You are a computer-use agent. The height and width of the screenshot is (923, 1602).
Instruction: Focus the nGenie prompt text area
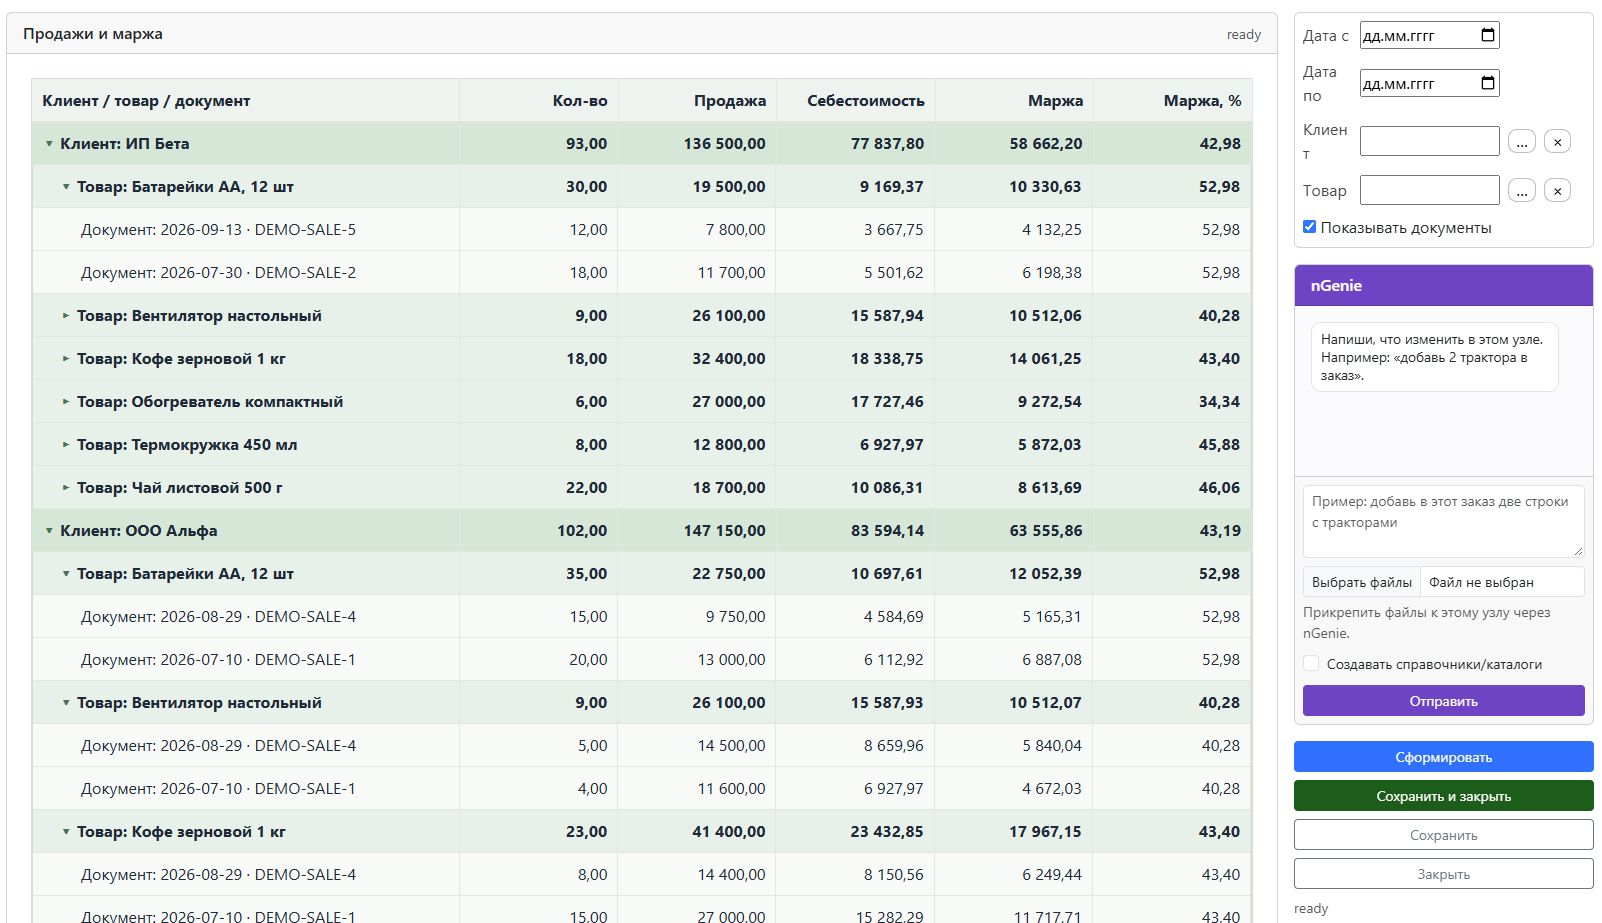point(1443,521)
